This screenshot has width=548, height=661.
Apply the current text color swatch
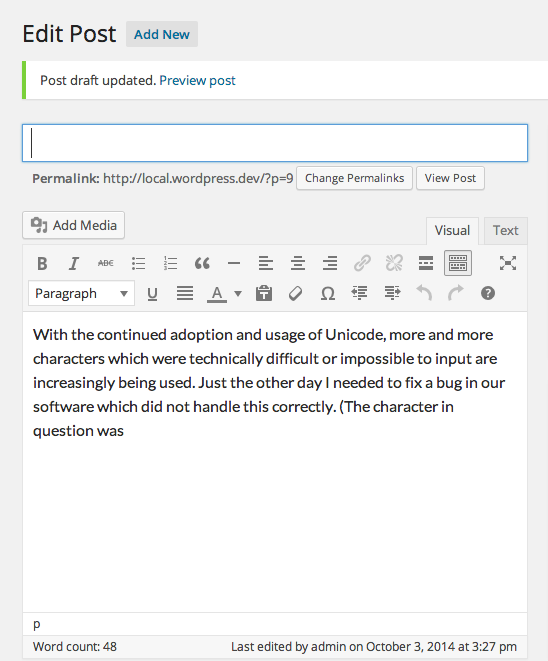[217, 293]
